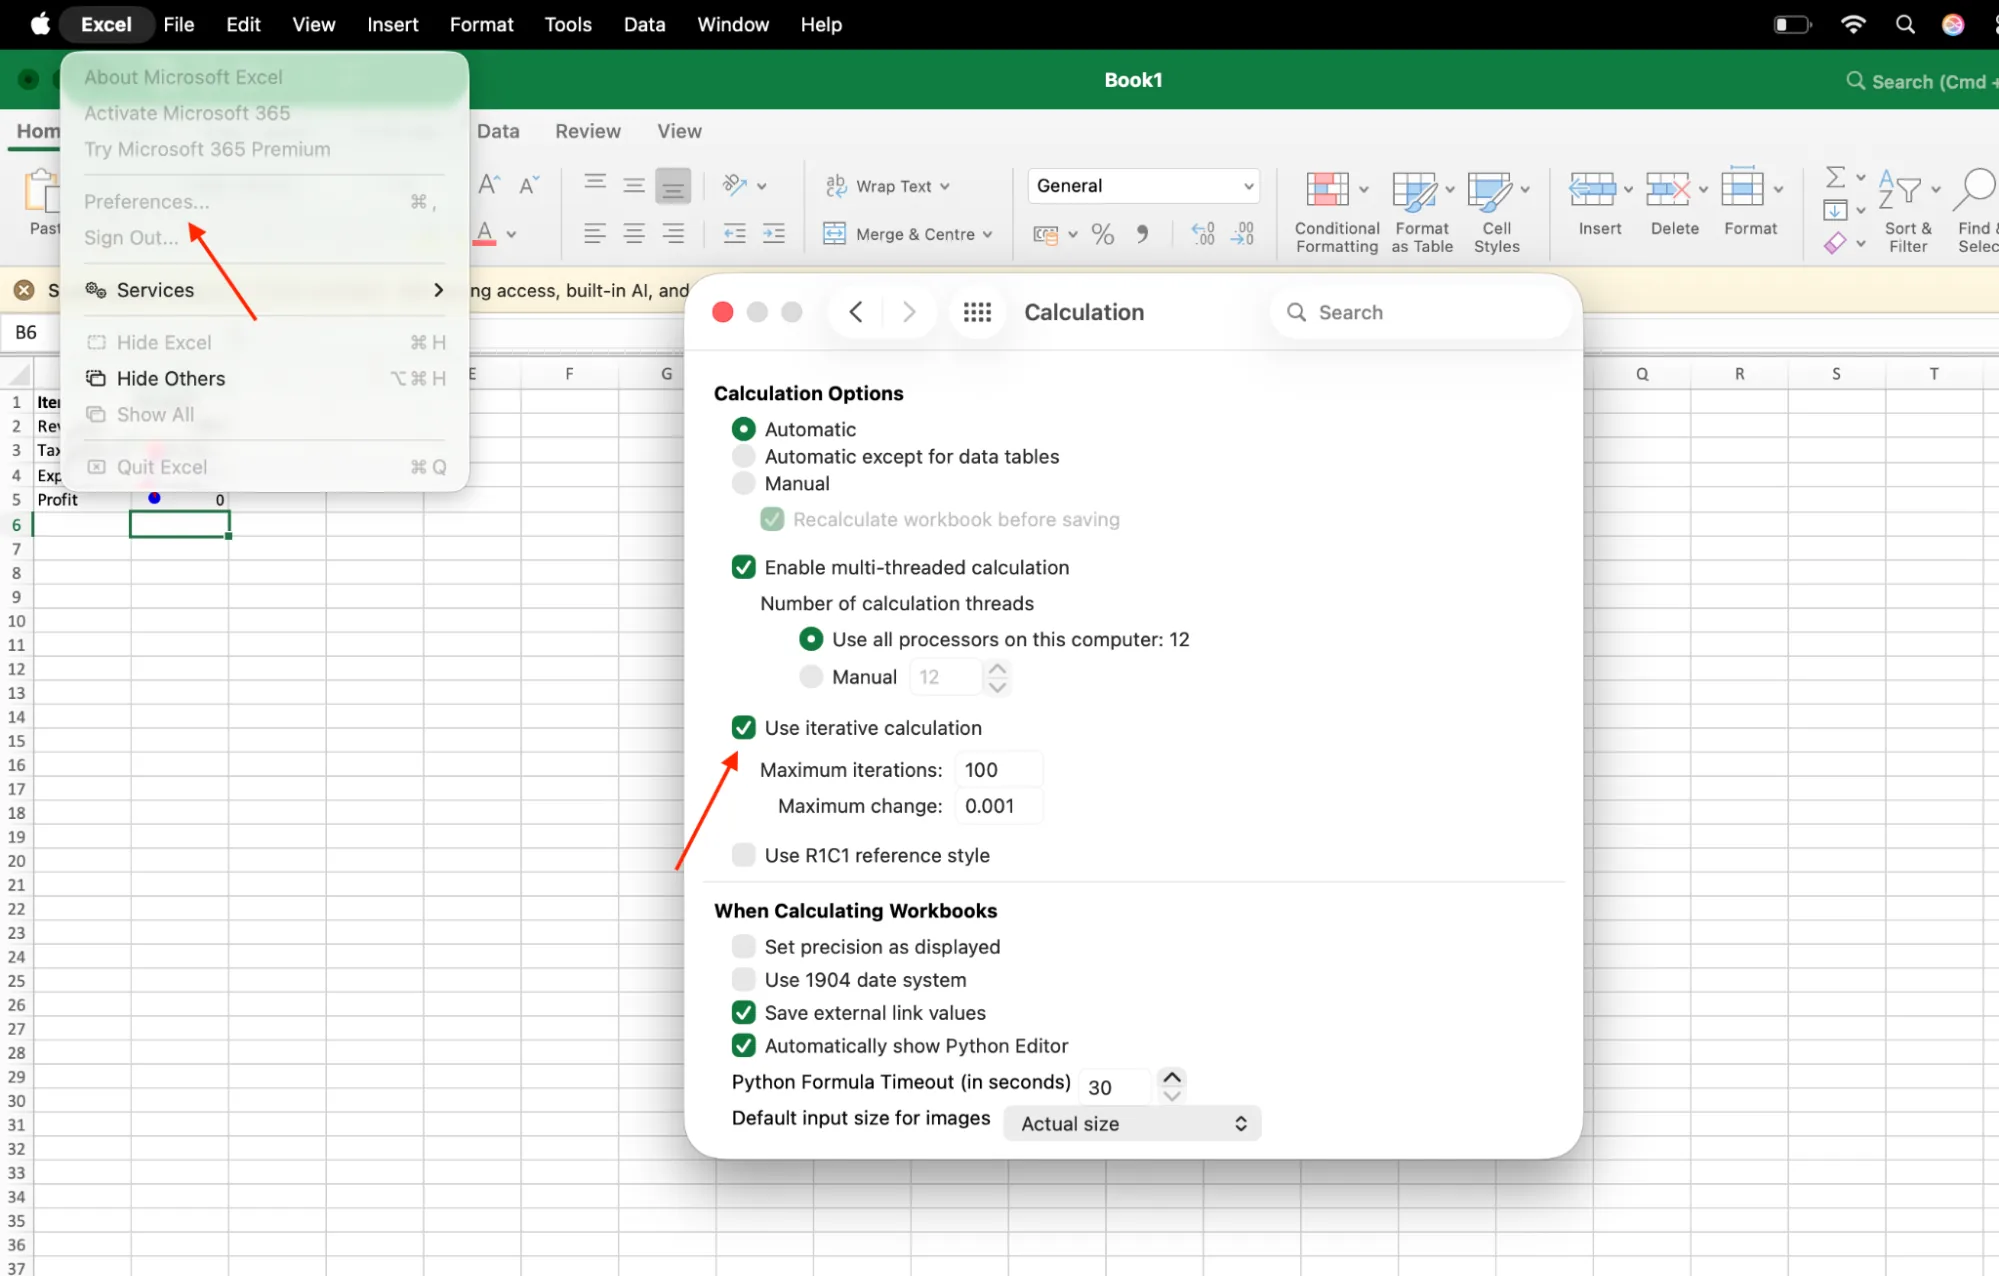This screenshot has height=1276, width=1999.
Task: Click the increase font size icon
Action: coord(489,184)
